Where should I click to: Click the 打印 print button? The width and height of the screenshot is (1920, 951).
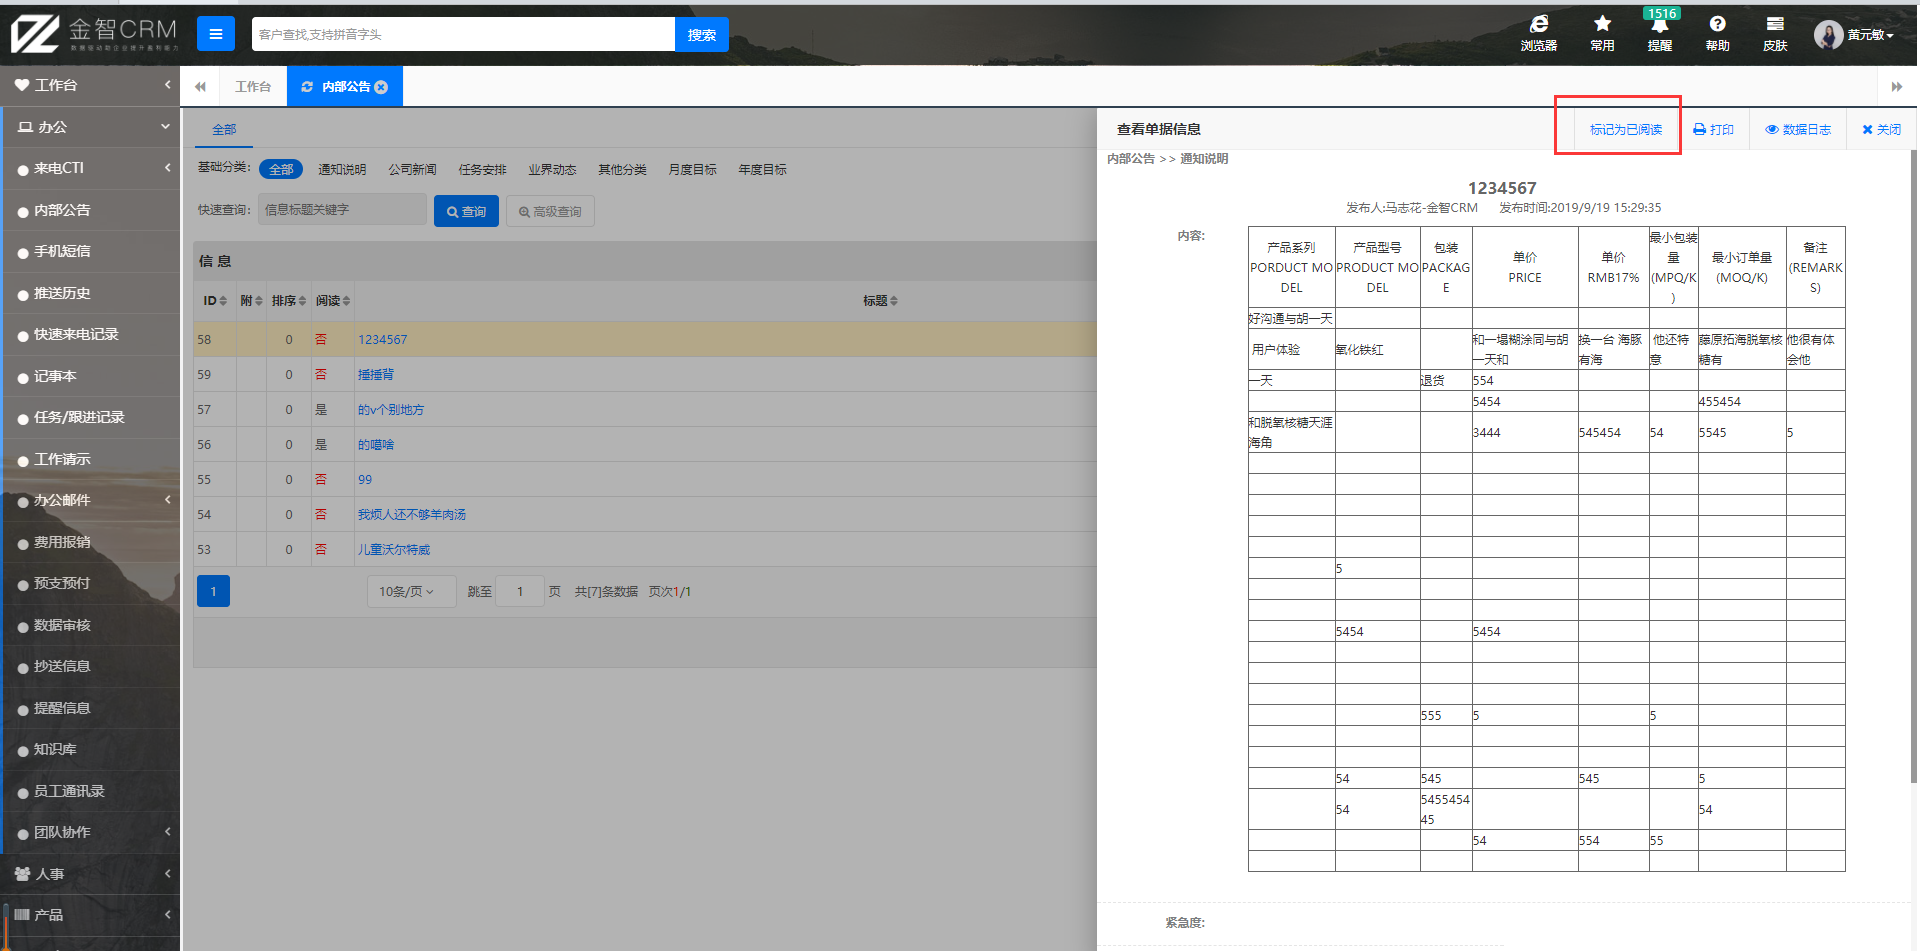coord(1713,130)
